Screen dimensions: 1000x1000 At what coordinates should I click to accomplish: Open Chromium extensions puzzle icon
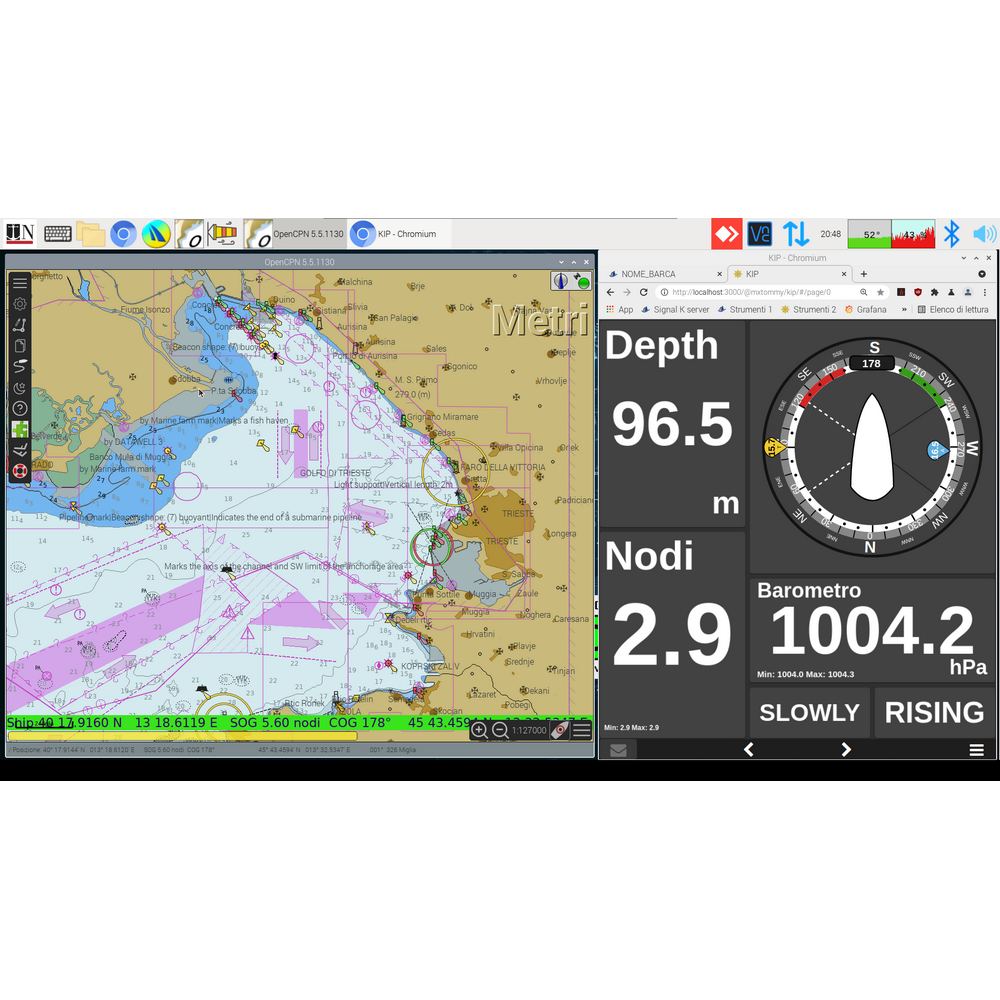934,292
